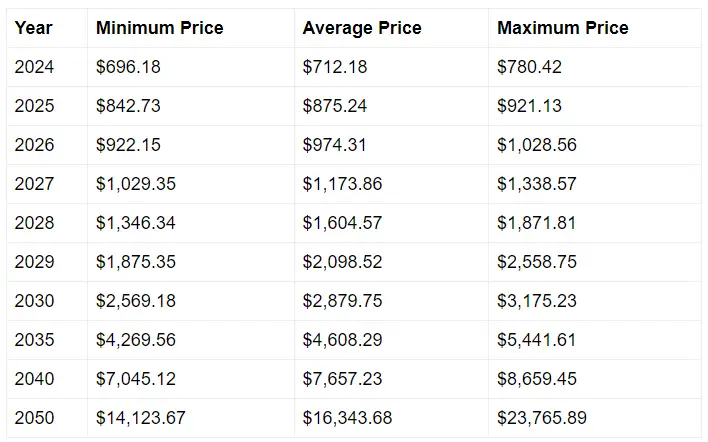The width and height of the screenshot is (708, 442).
Task: Select the $7,657.23 average price cell
Action: 342,379
